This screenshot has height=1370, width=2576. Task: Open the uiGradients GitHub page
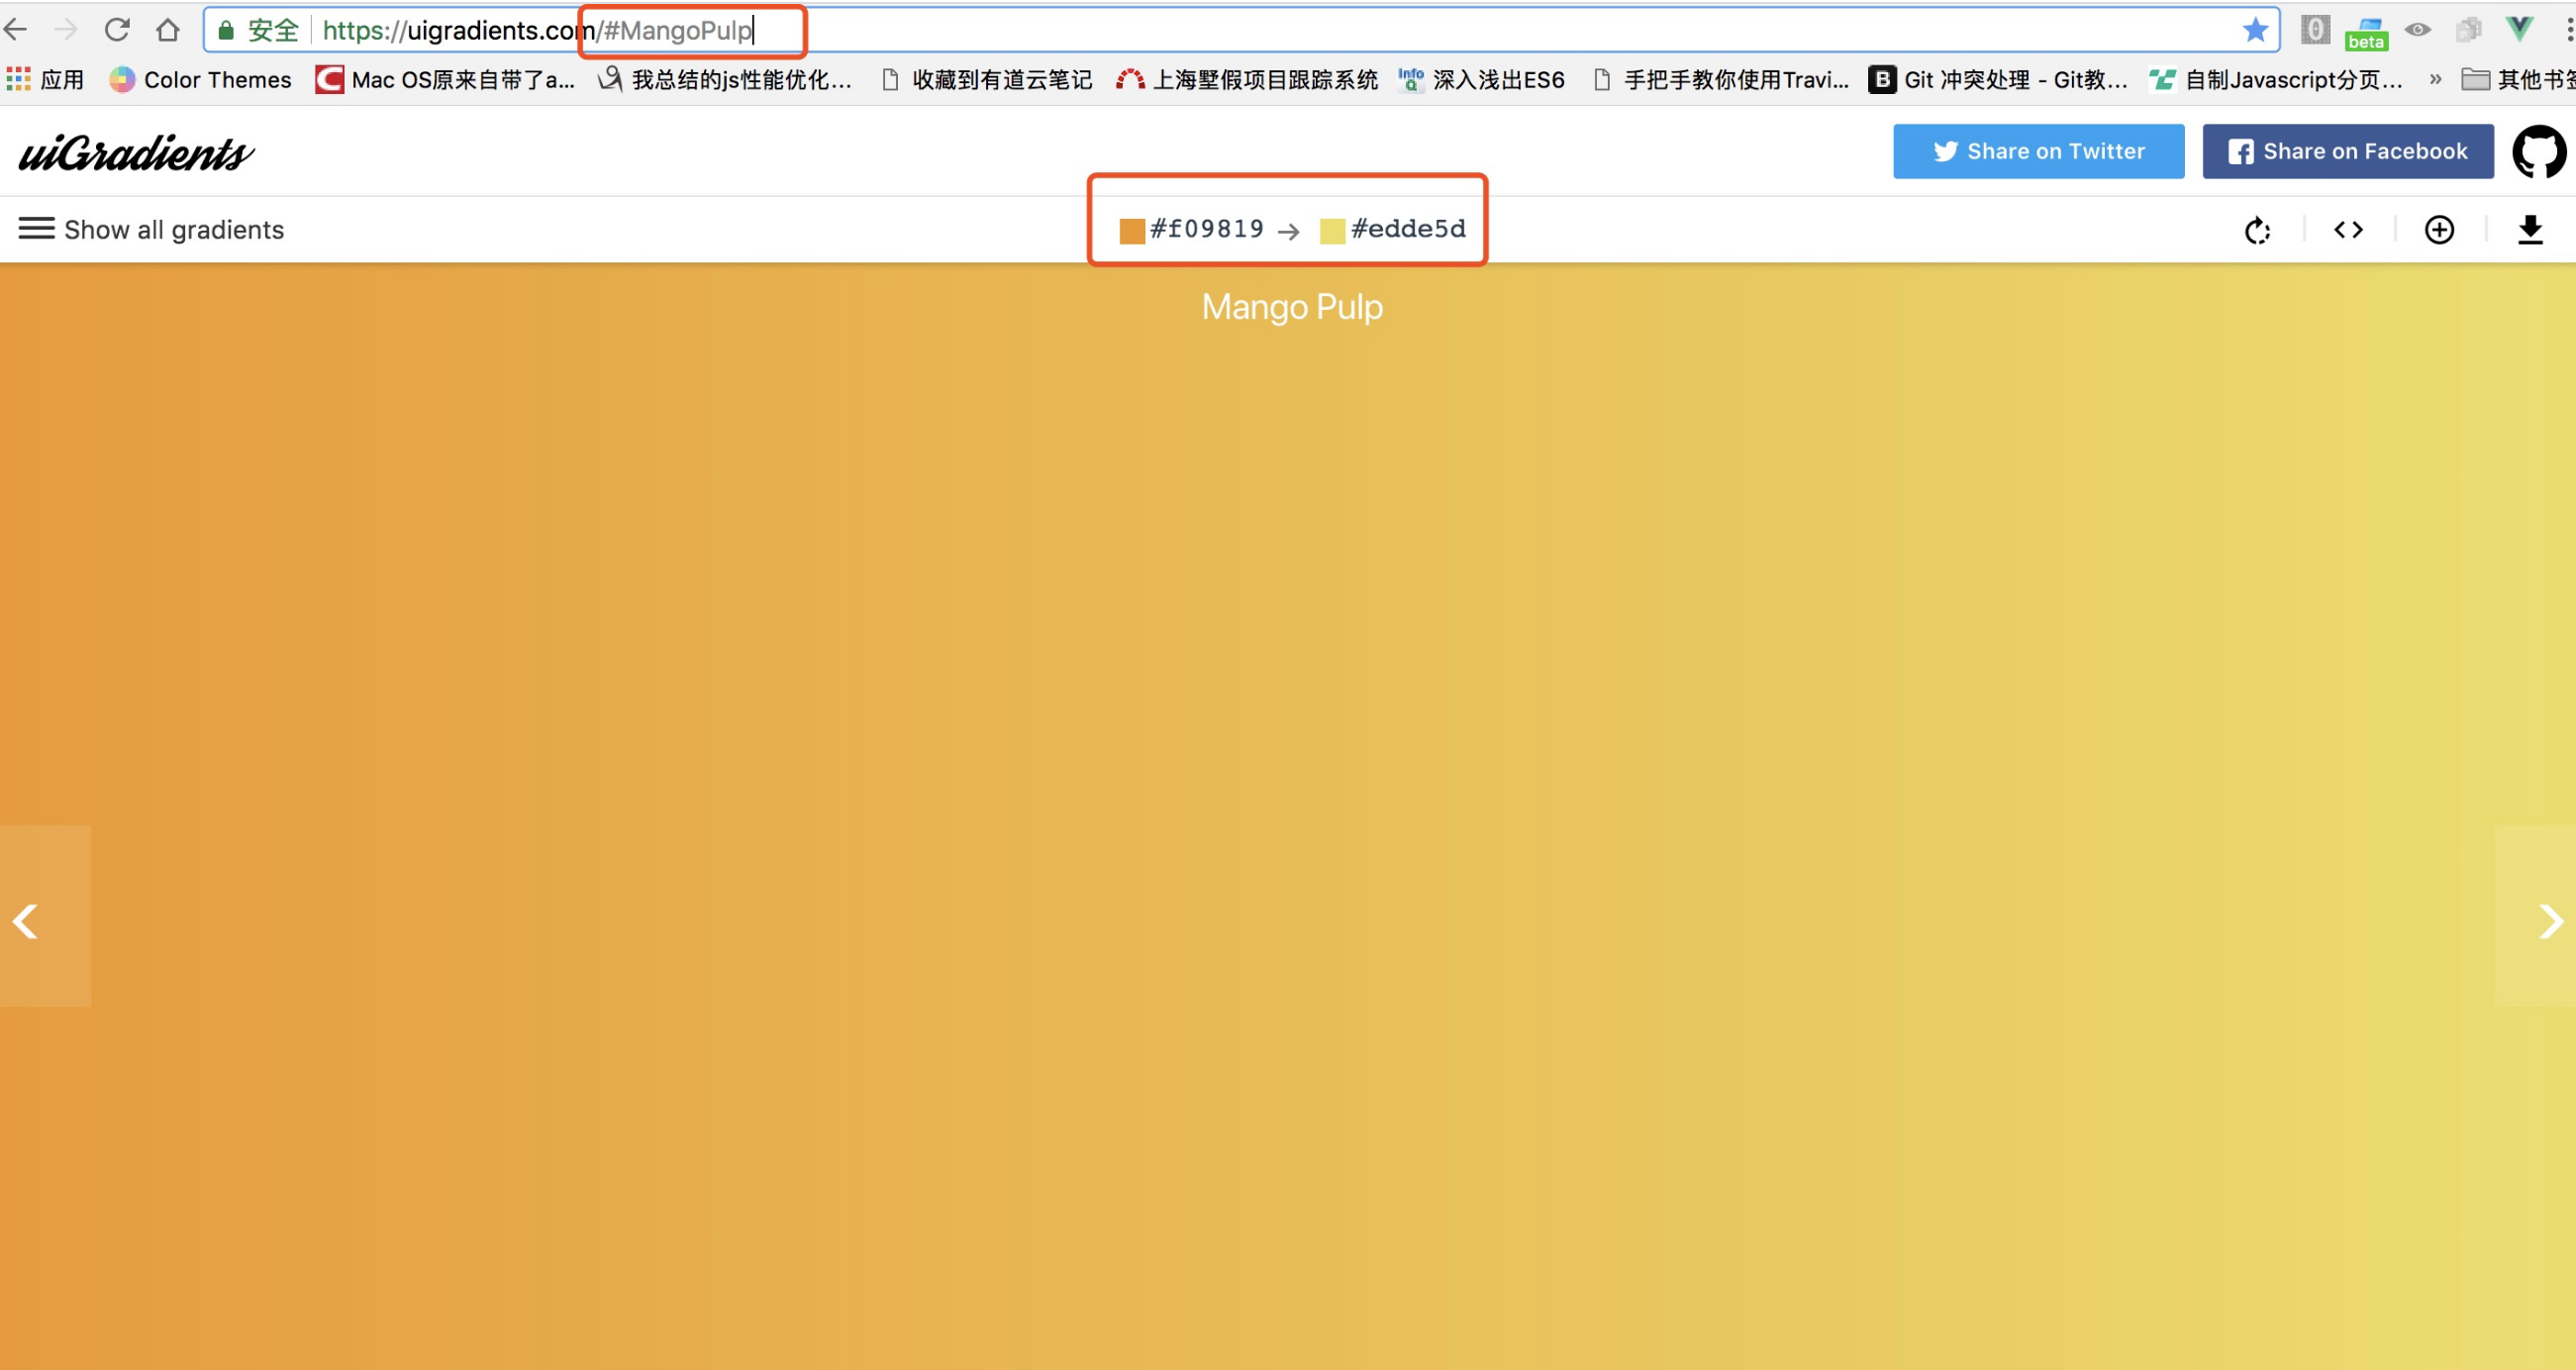pos(2539,150)
